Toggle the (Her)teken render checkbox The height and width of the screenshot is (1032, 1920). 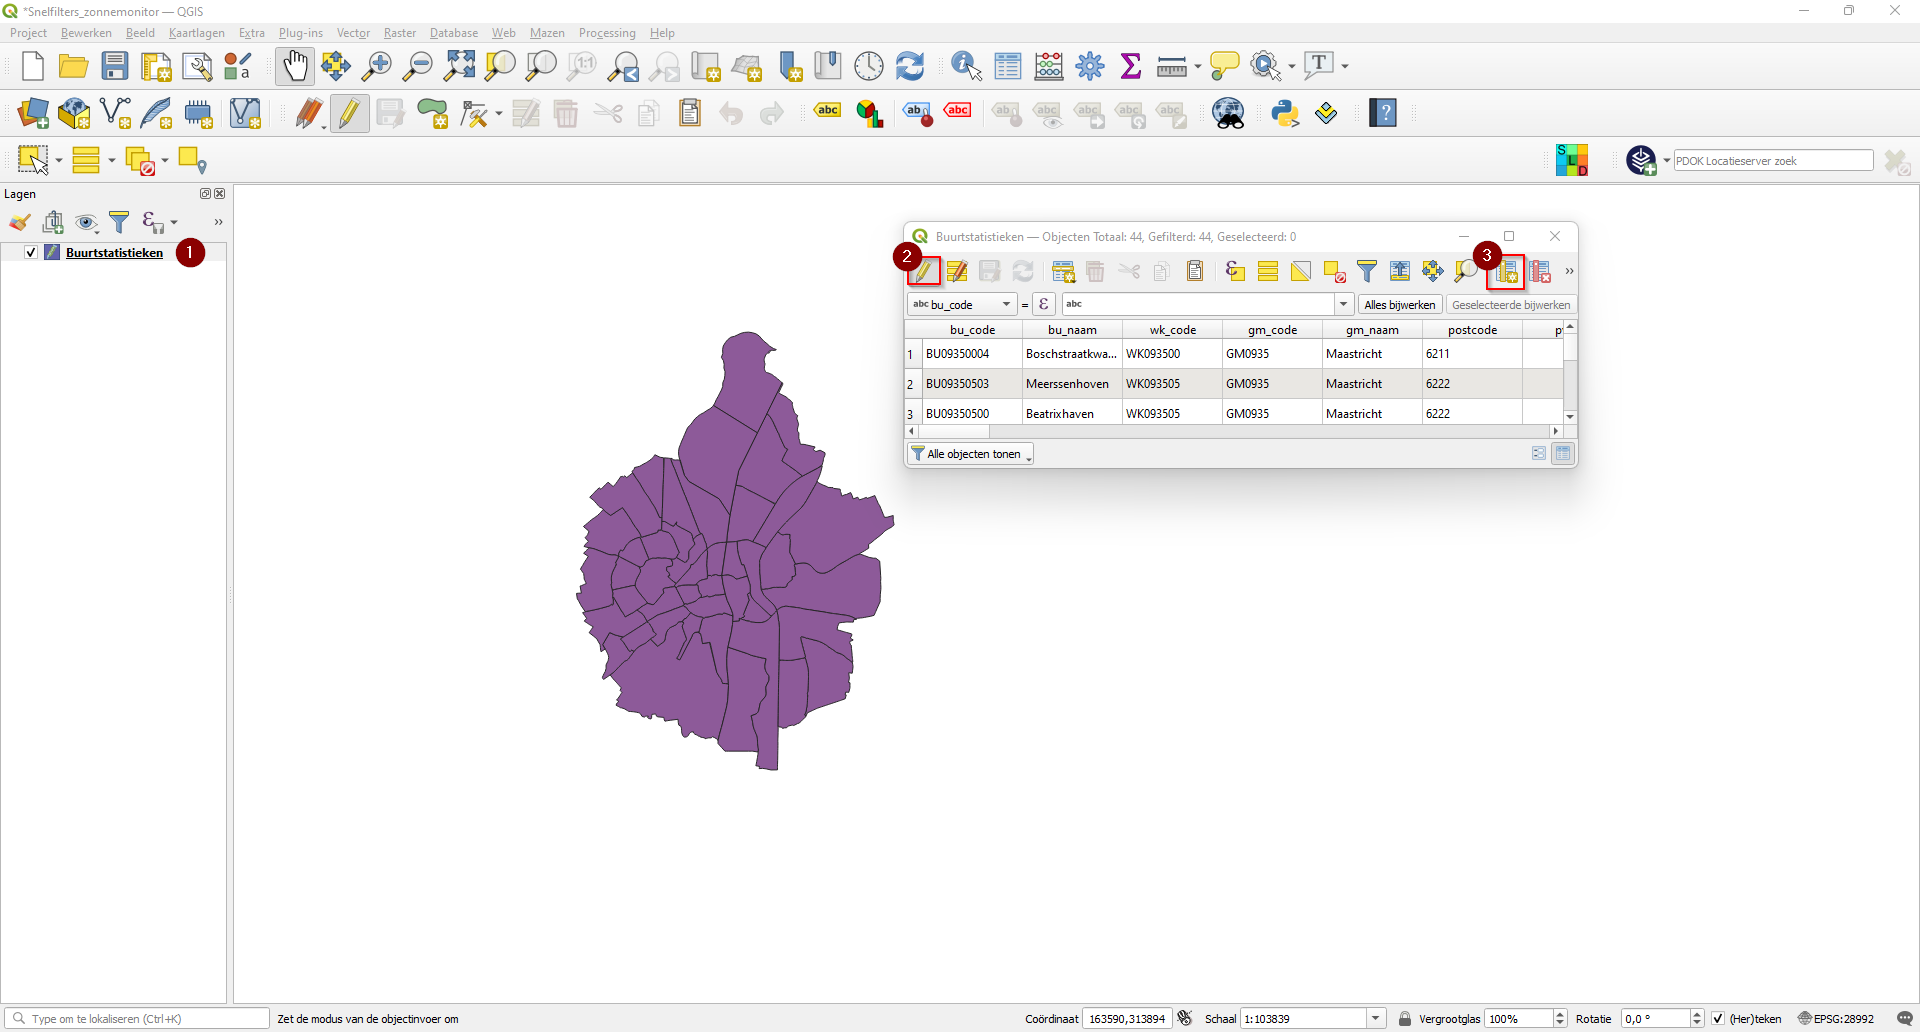(x=1718, y=1018)
